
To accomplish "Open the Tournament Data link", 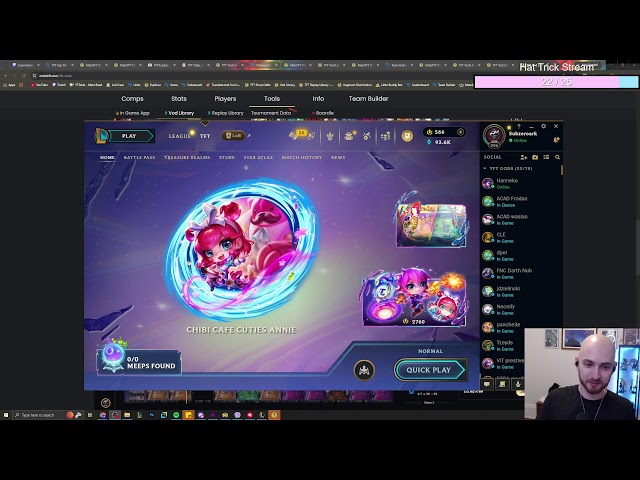I will 271,113.
